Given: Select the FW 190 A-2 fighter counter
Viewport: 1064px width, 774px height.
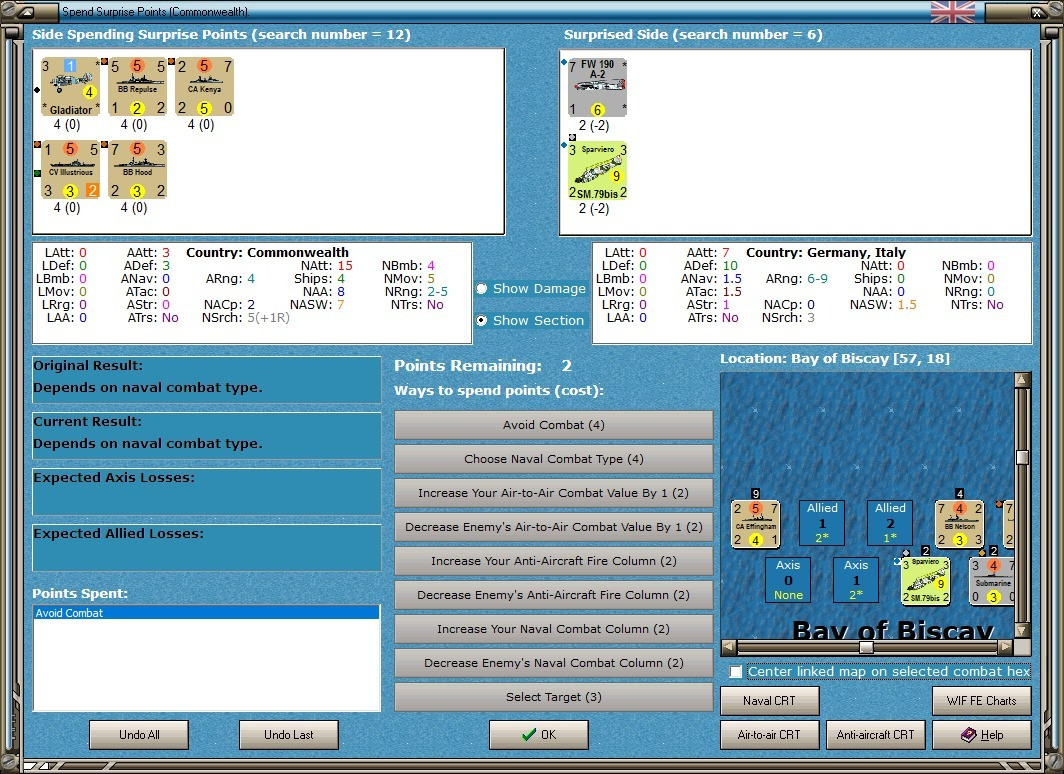Looking at the screenshot, I should (x=598, y=88).
